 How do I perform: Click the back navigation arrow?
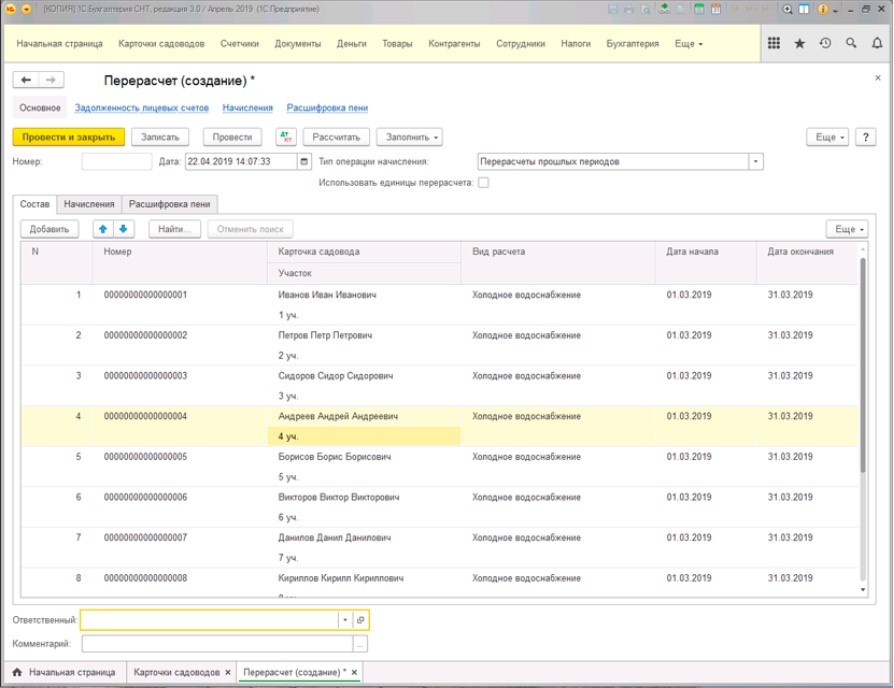pyautogui.click(x=26, y=80)
